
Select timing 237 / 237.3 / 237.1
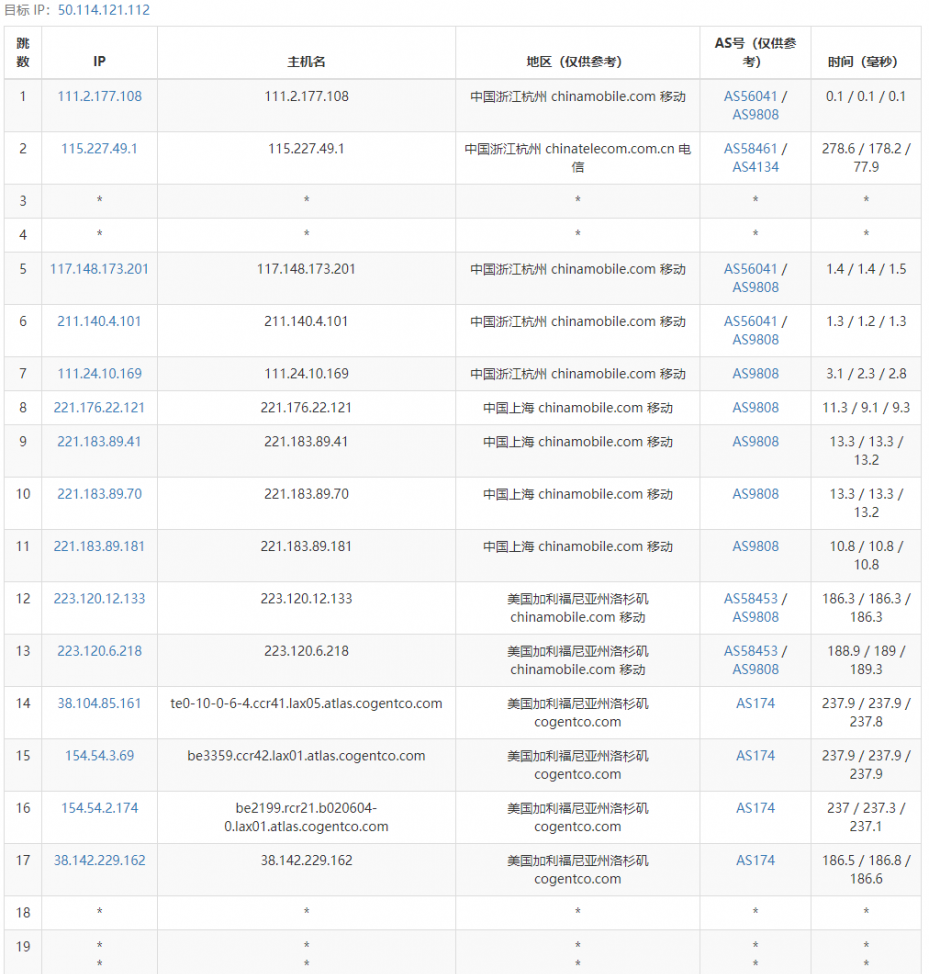pos(866,817)
